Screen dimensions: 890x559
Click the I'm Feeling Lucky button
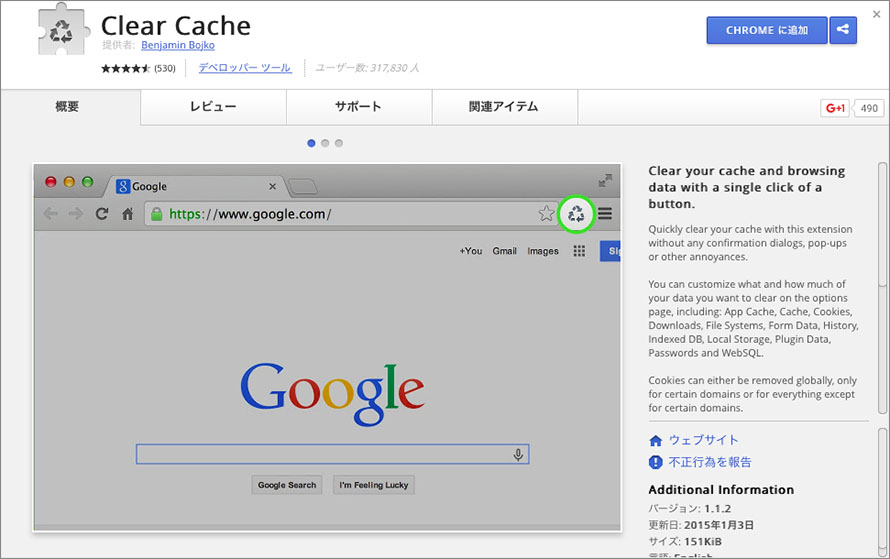tap(374, 485)
